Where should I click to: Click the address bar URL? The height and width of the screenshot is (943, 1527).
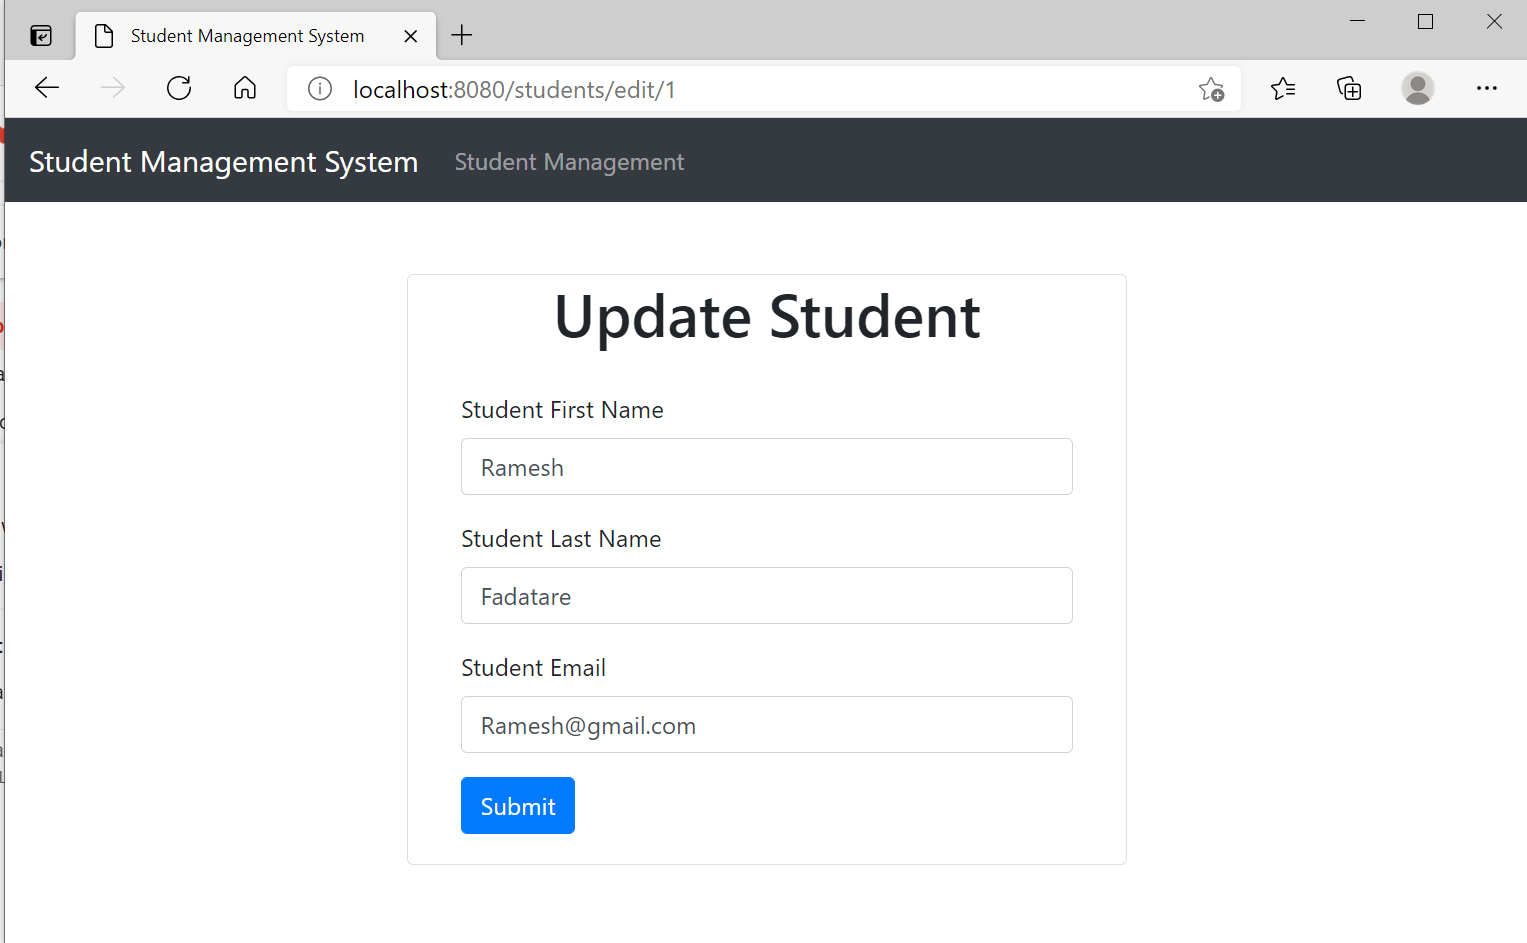point(514,90)
